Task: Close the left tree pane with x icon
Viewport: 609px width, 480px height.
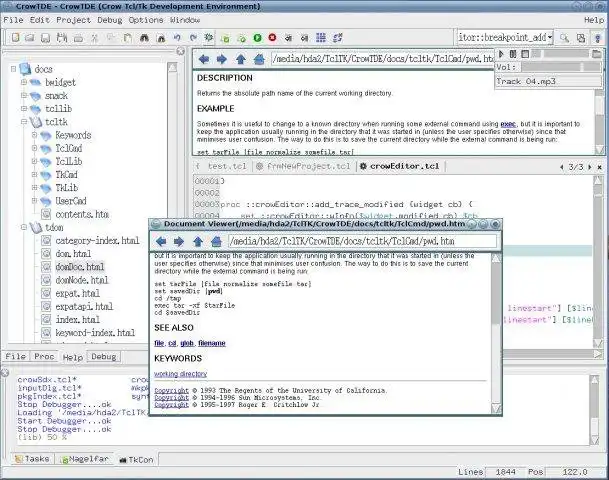Action: (180, 51)
